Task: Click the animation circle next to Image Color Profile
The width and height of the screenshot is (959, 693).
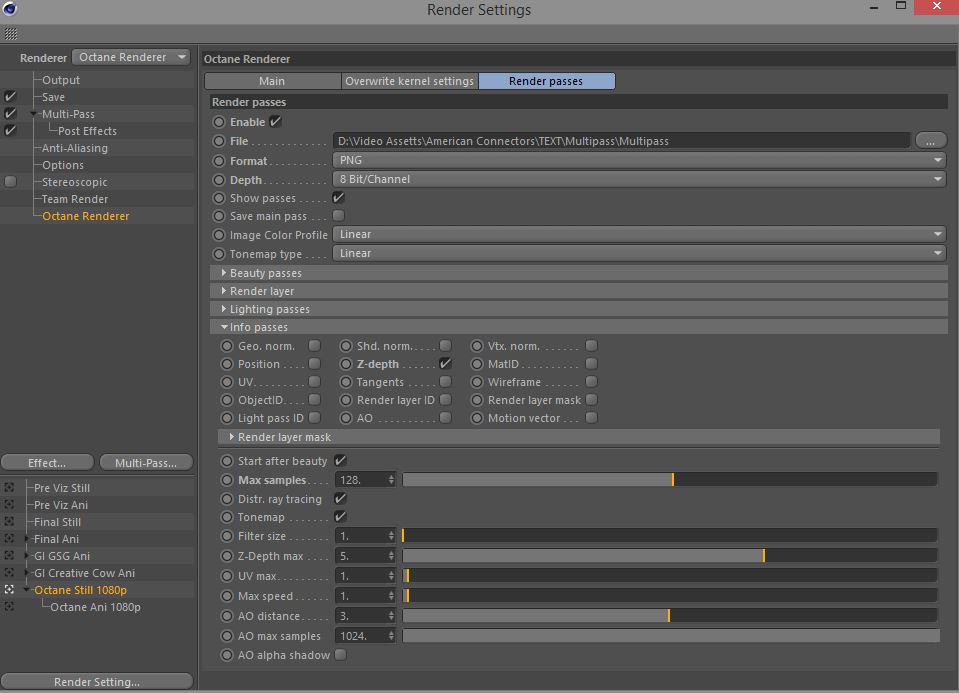Action: pos(219,235)
